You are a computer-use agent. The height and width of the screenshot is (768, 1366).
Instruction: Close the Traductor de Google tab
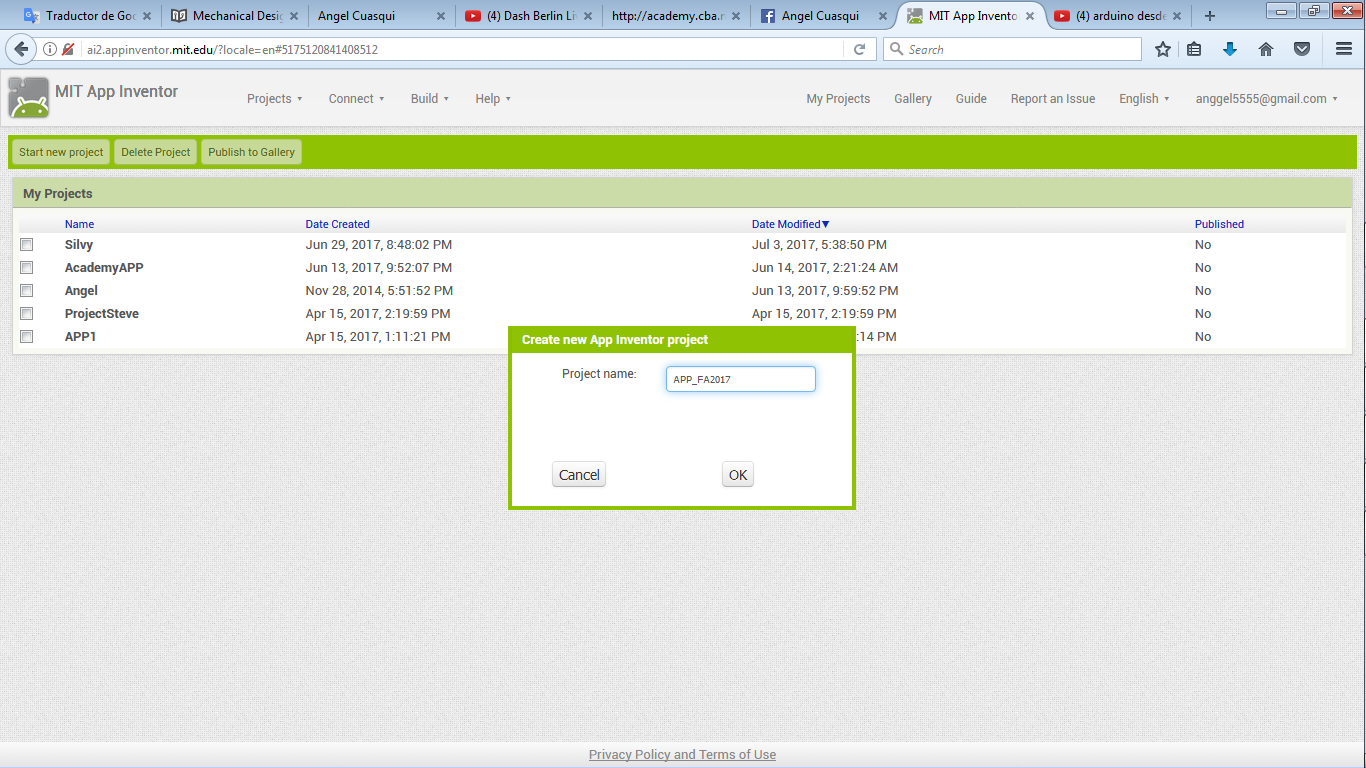146,16
